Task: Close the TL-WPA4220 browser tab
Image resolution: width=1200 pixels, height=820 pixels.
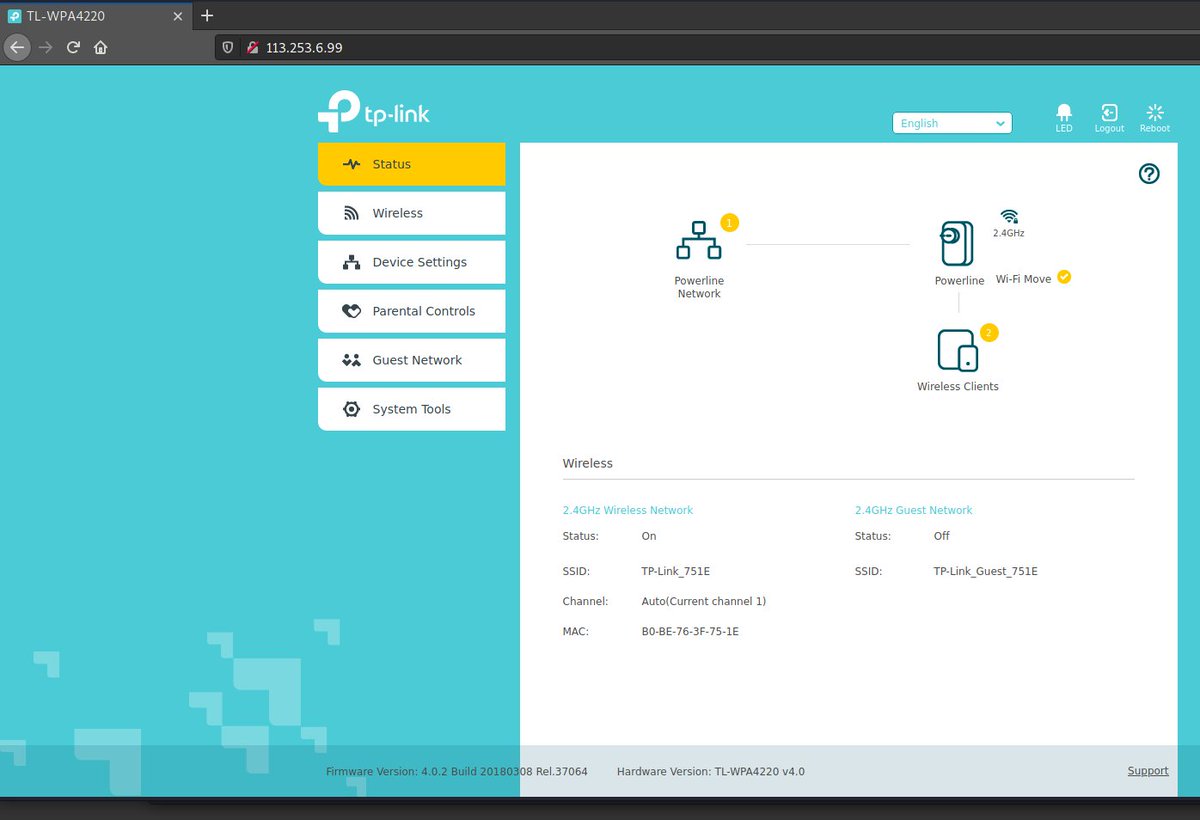Action: [x=180, y=16]
